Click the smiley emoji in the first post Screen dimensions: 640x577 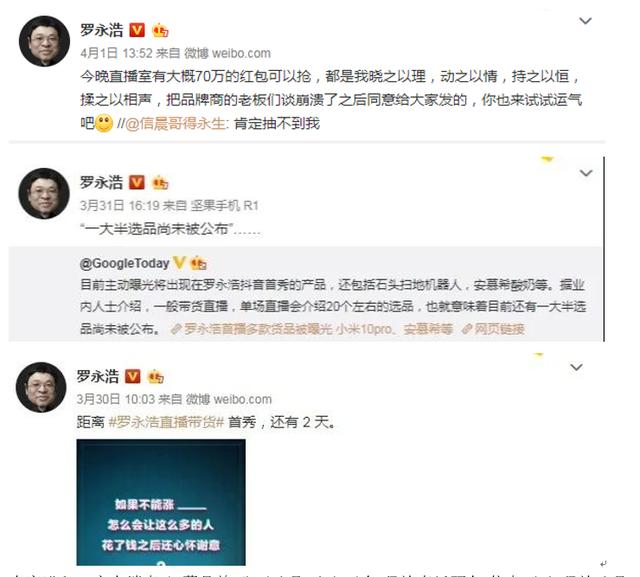pos(104,123)
